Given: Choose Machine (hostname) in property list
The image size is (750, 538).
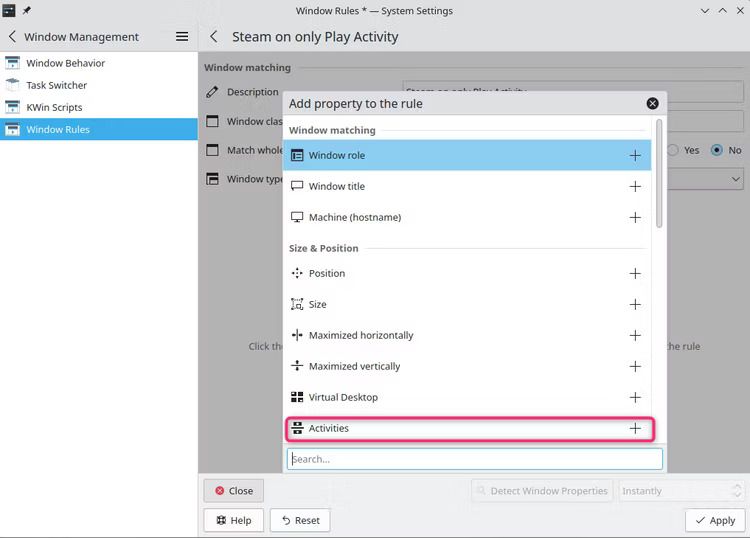Looking at the screenshot, I should coord(467,218).
